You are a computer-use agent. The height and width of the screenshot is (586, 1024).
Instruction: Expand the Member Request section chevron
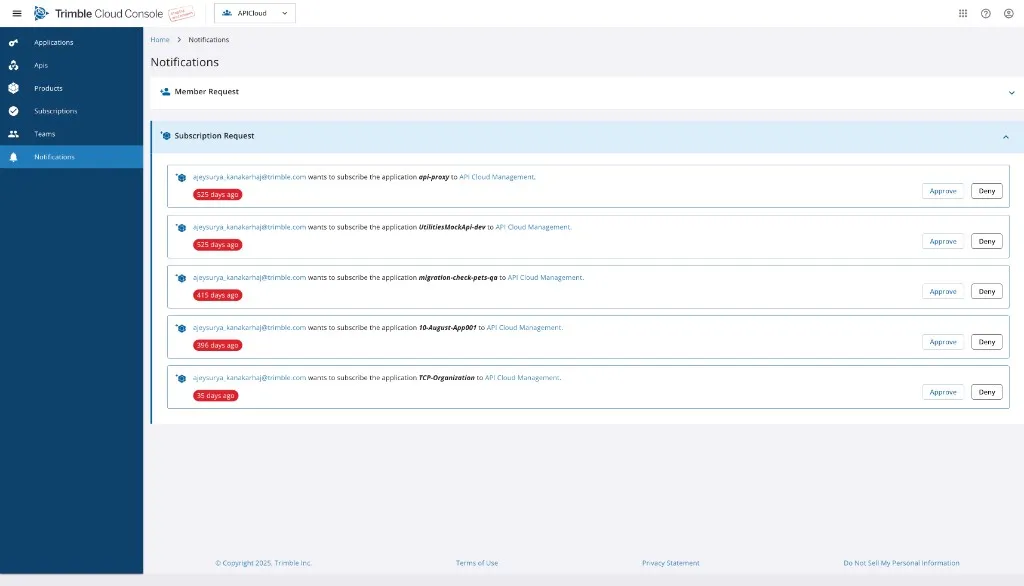click(1011, 93)
